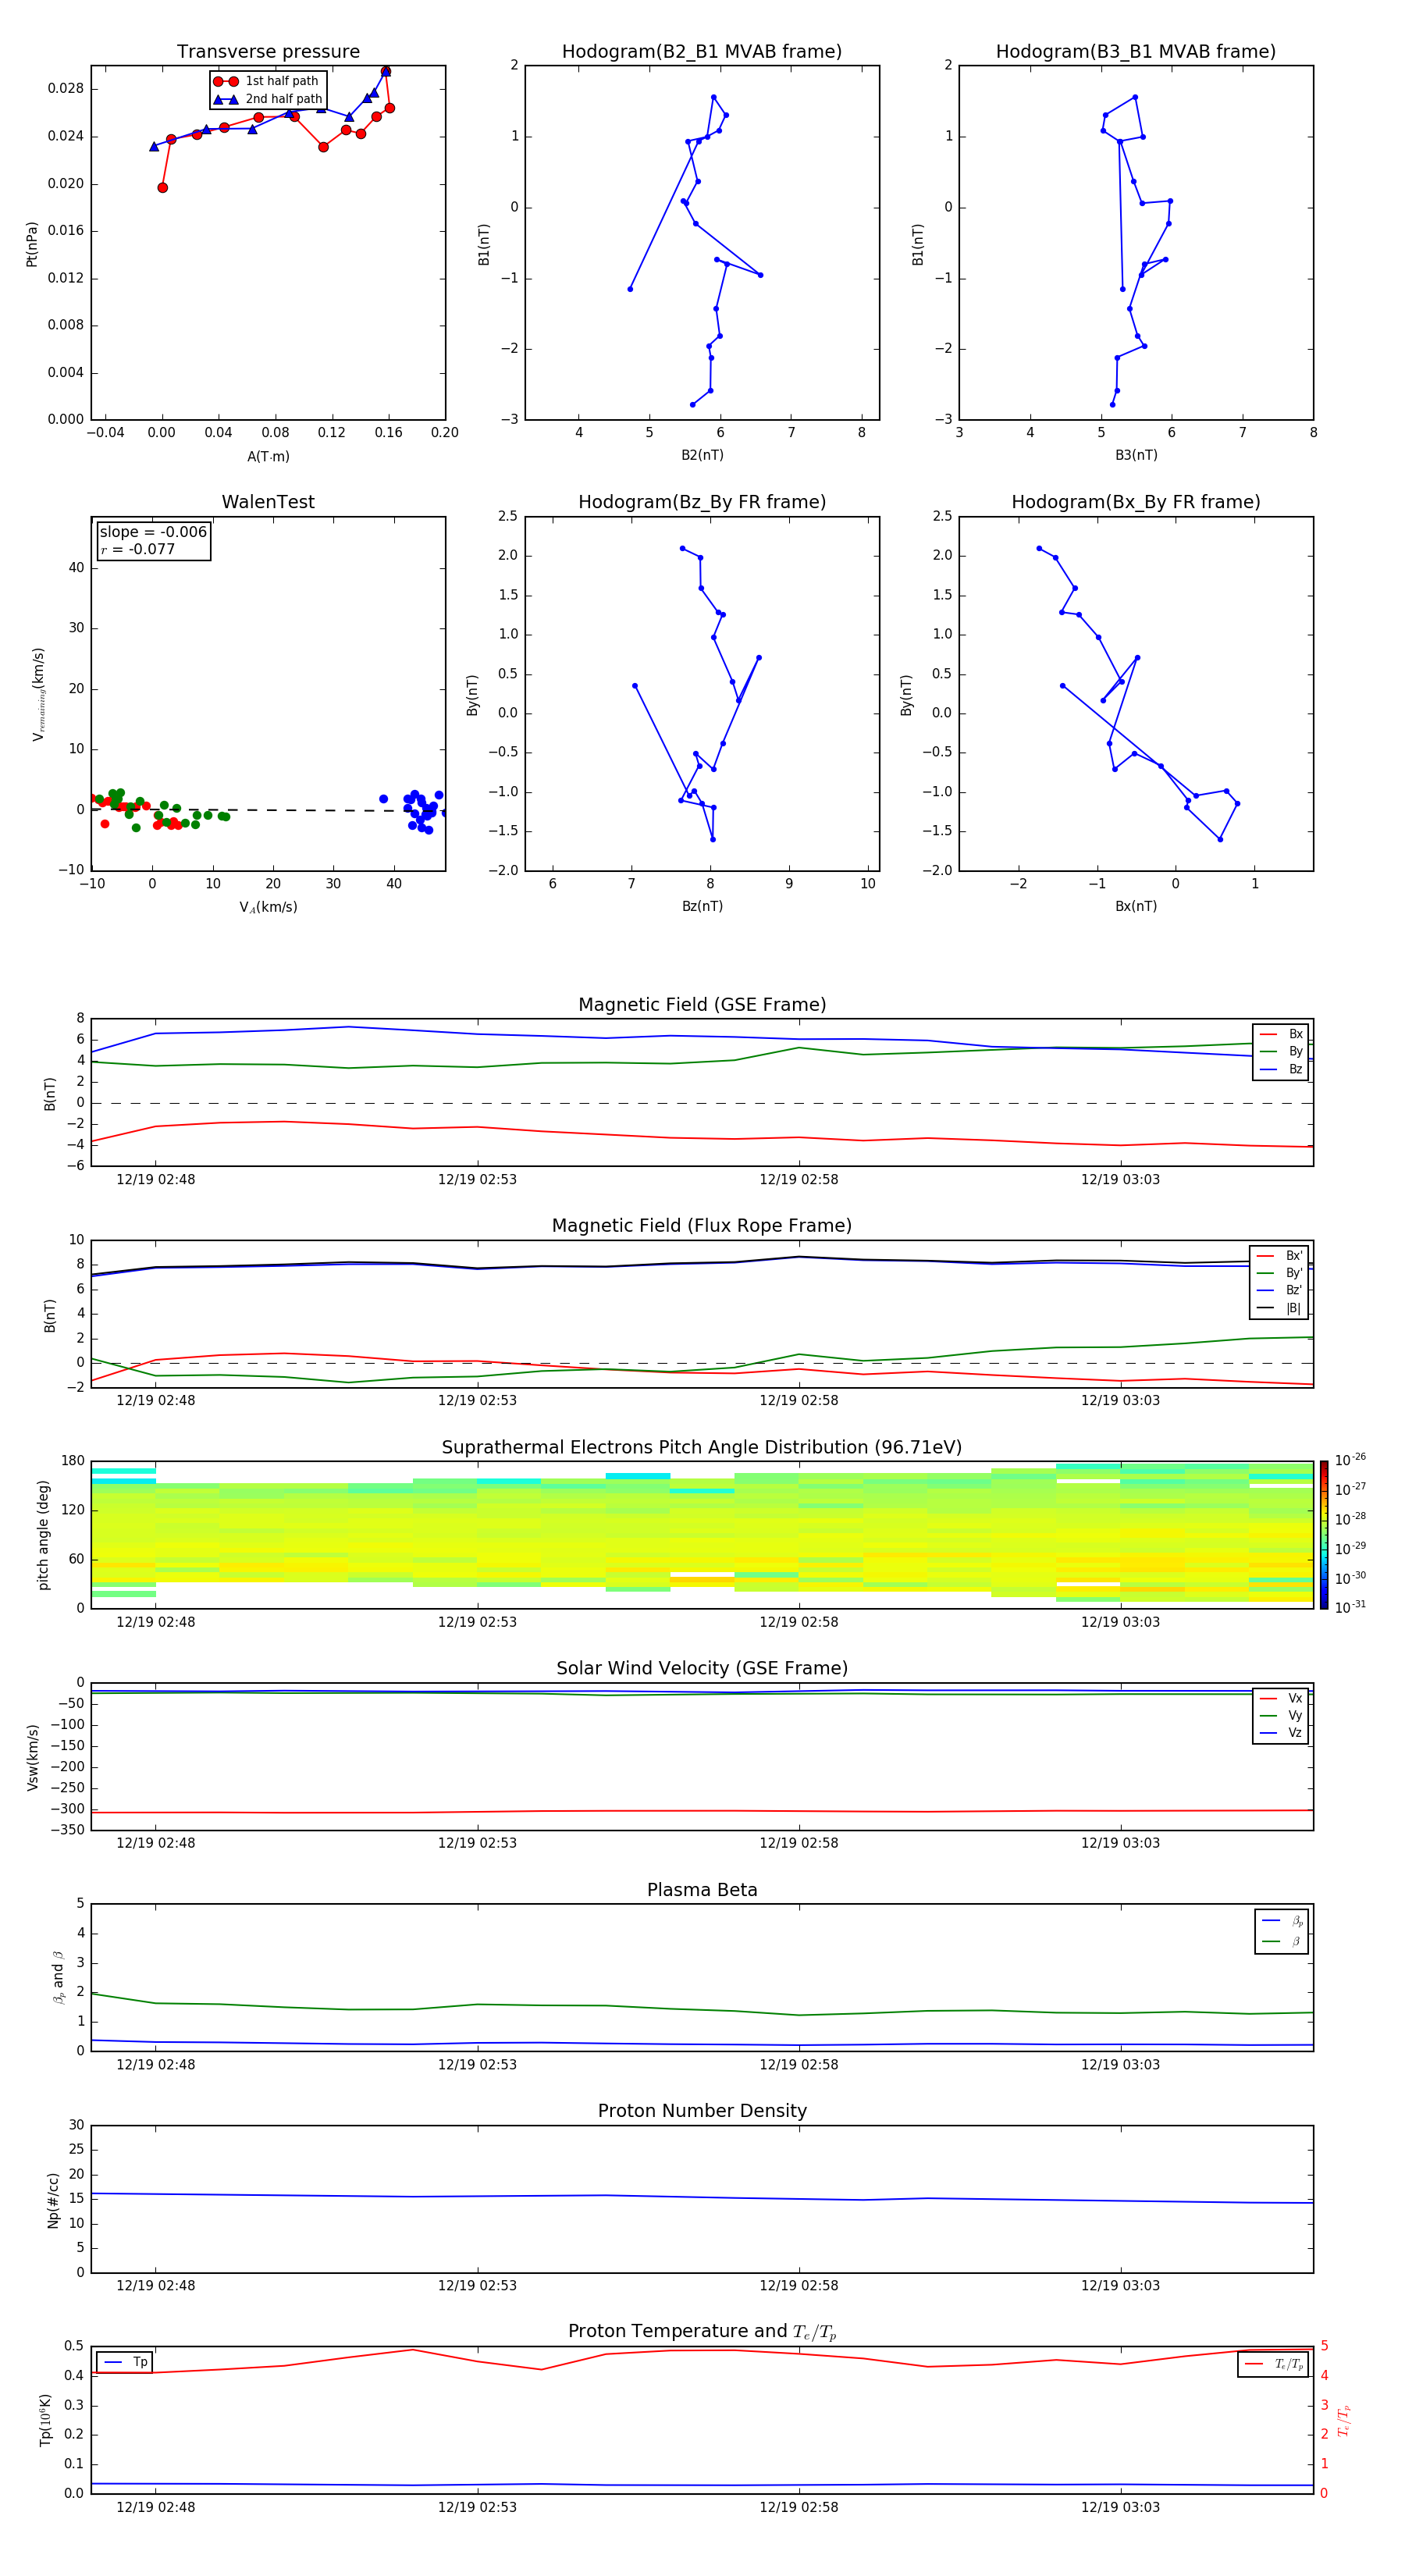The image size is (1405, 2576).
Task: Click the Vx entry in velocity legend
Action: pyautogui.click(x=1281, y=1699)
